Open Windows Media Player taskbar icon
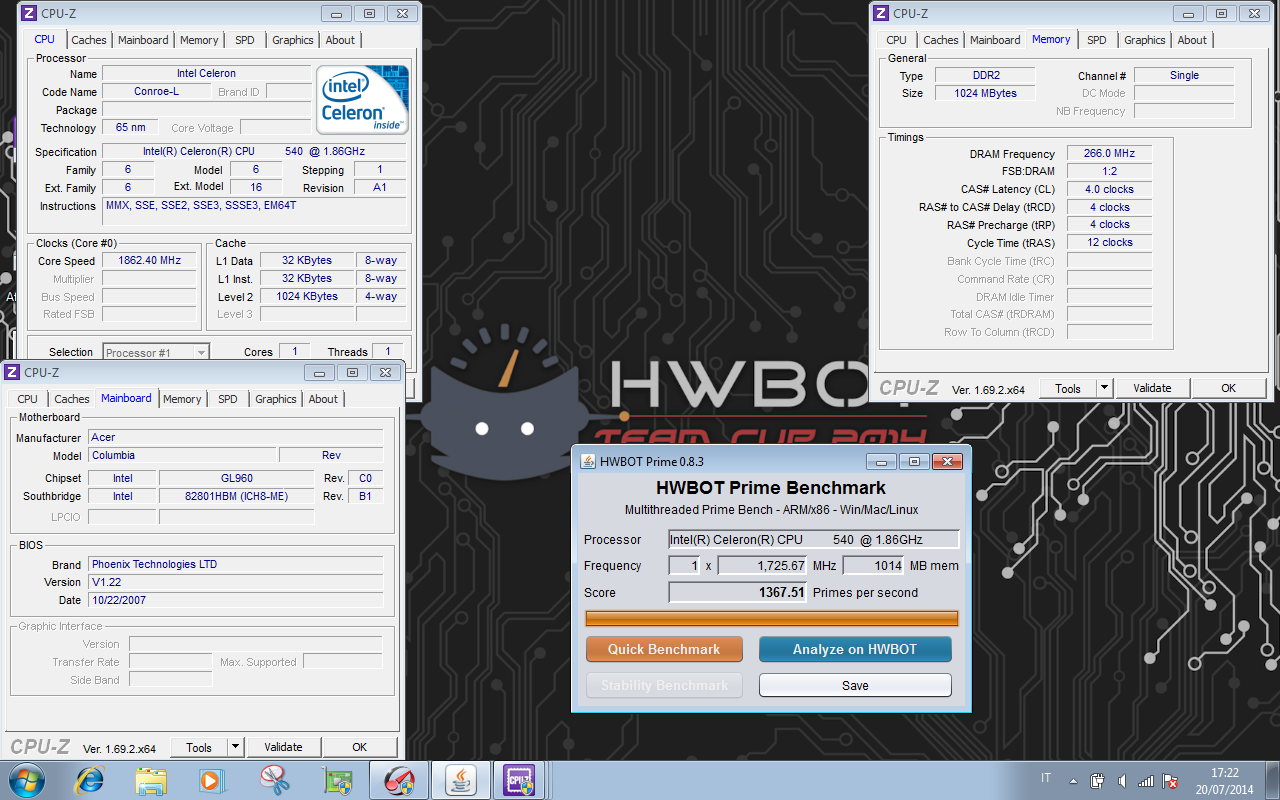1280x800 pixels. [x=212, y=779]
